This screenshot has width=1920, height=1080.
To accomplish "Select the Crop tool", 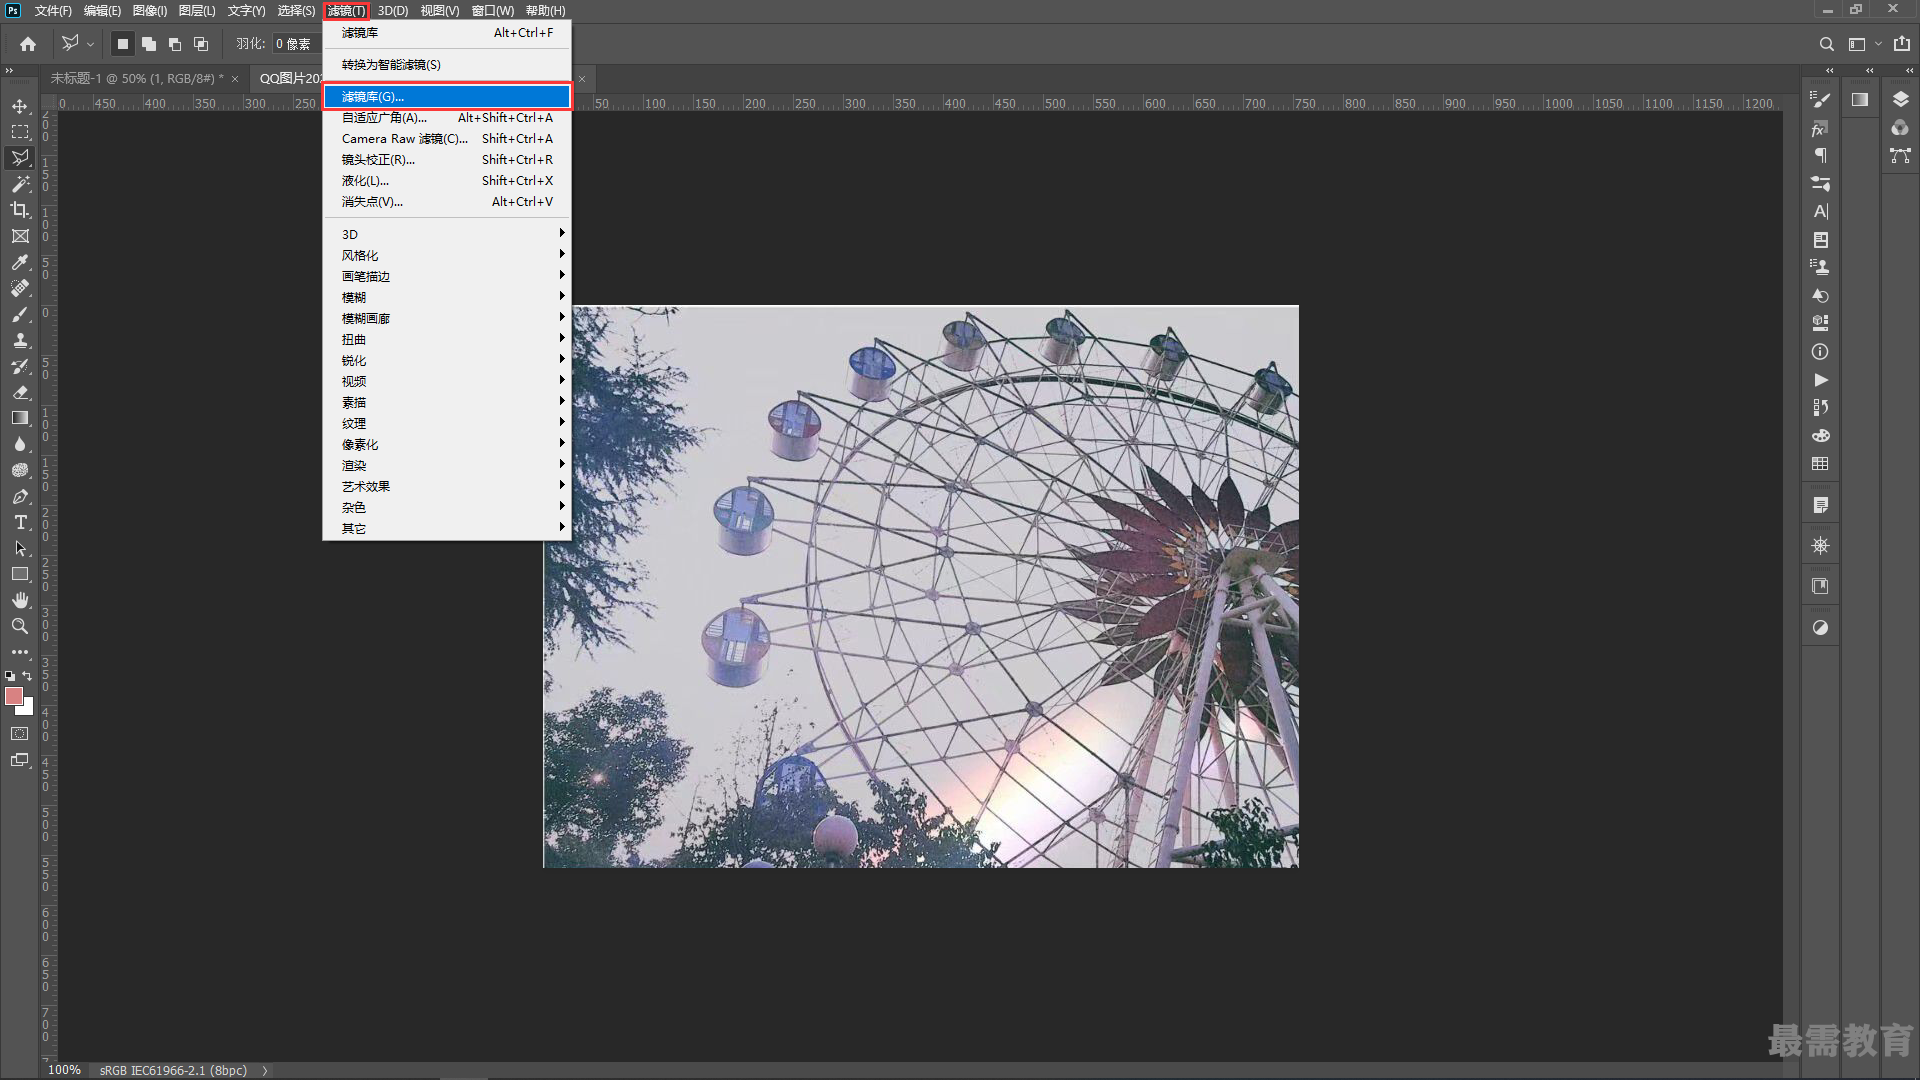I will pos(20,210).
